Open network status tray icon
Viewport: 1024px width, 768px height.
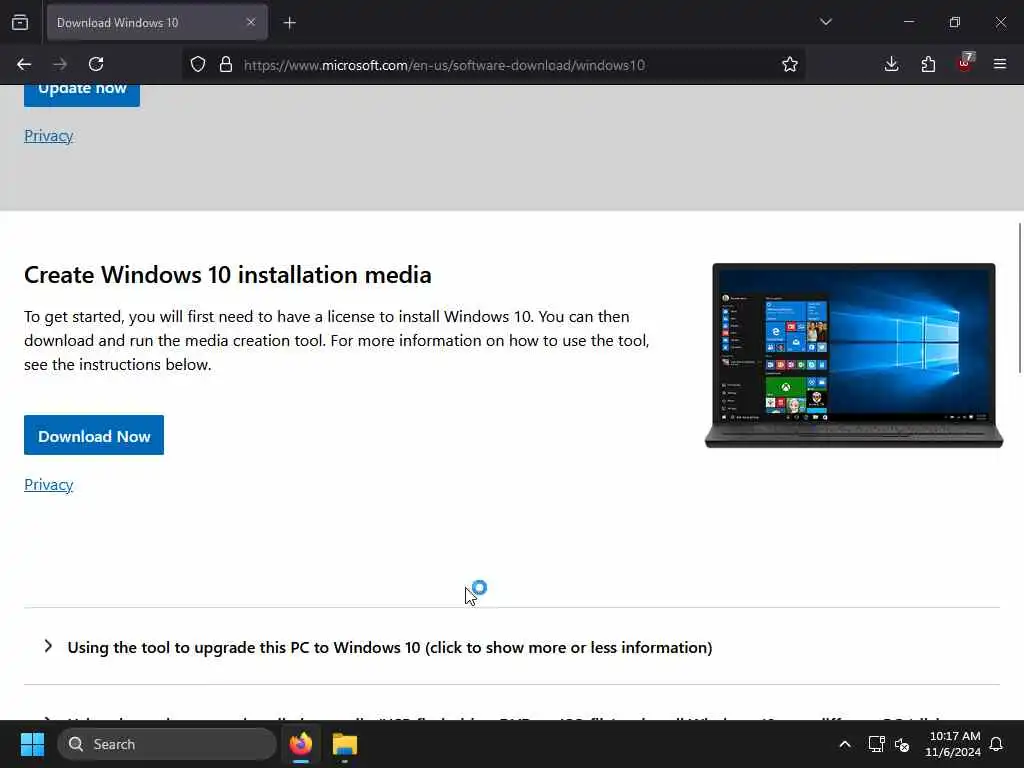click(876, 744)
